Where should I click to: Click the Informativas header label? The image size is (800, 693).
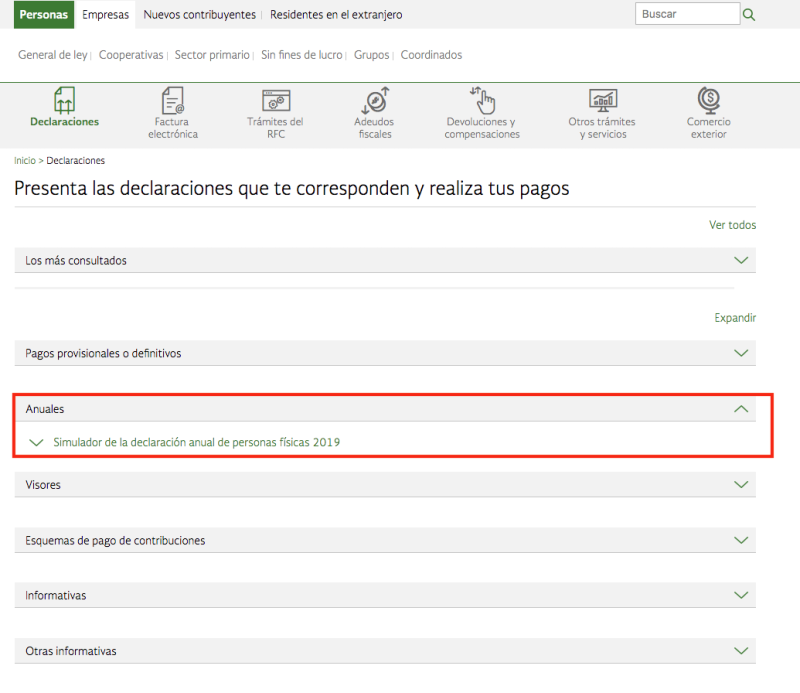tap(56, 596)
